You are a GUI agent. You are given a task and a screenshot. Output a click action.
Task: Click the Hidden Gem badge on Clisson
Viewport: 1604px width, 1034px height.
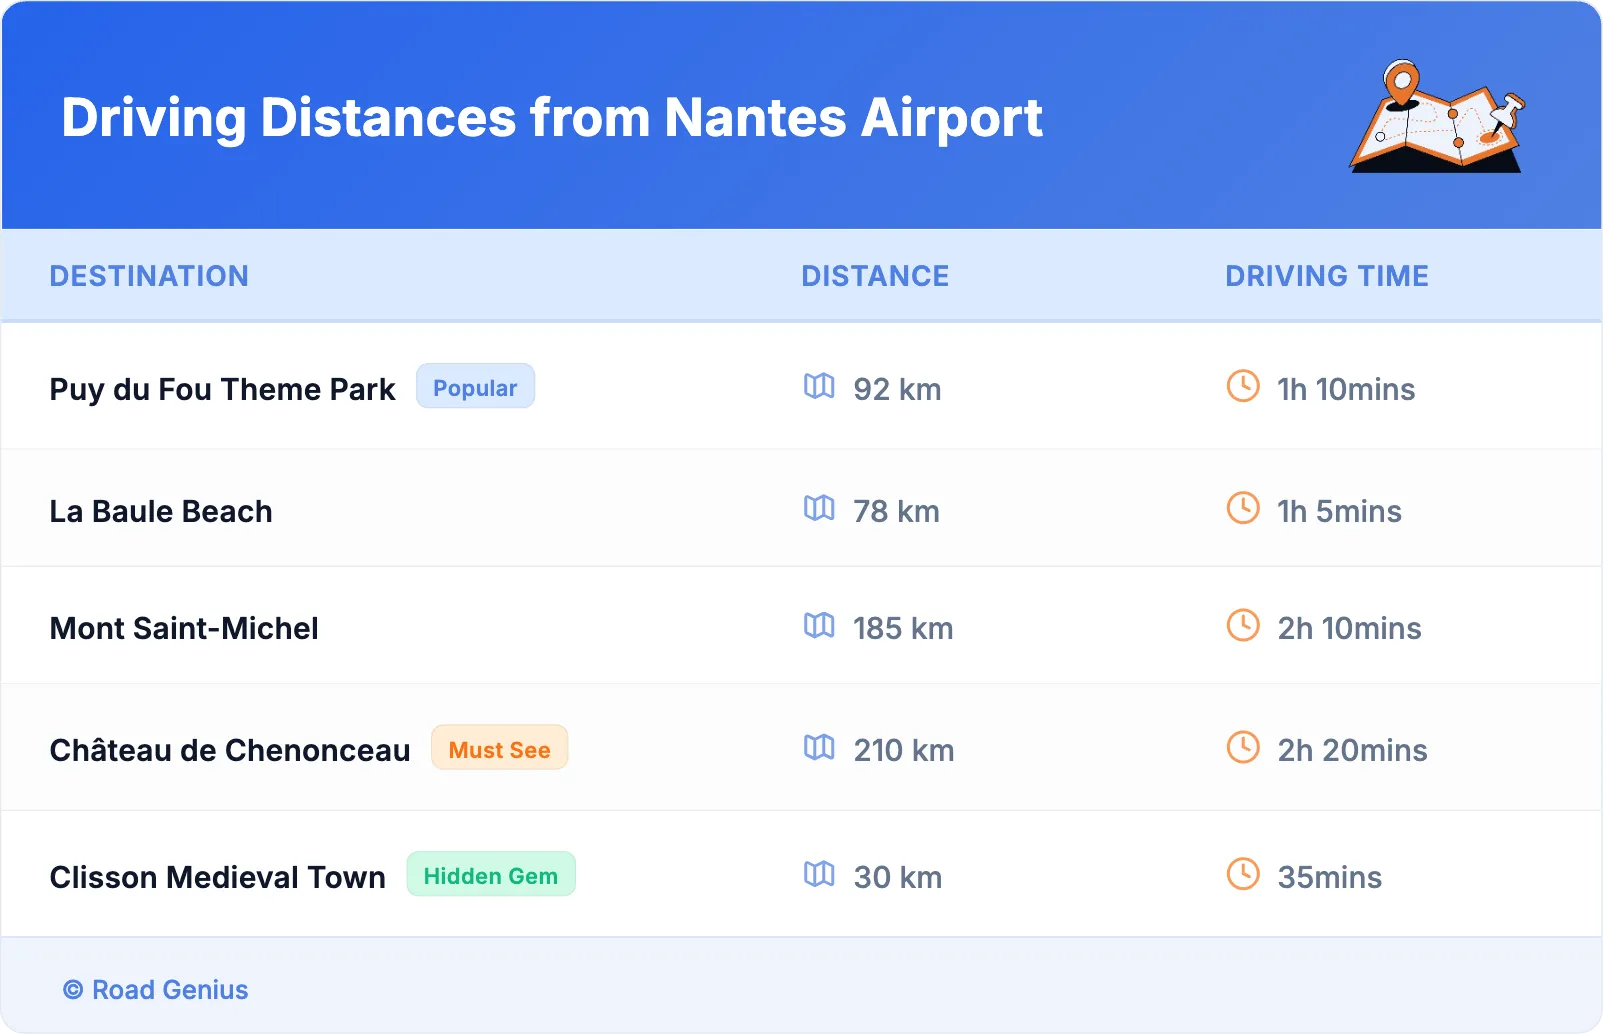click(x=490, y=875)
